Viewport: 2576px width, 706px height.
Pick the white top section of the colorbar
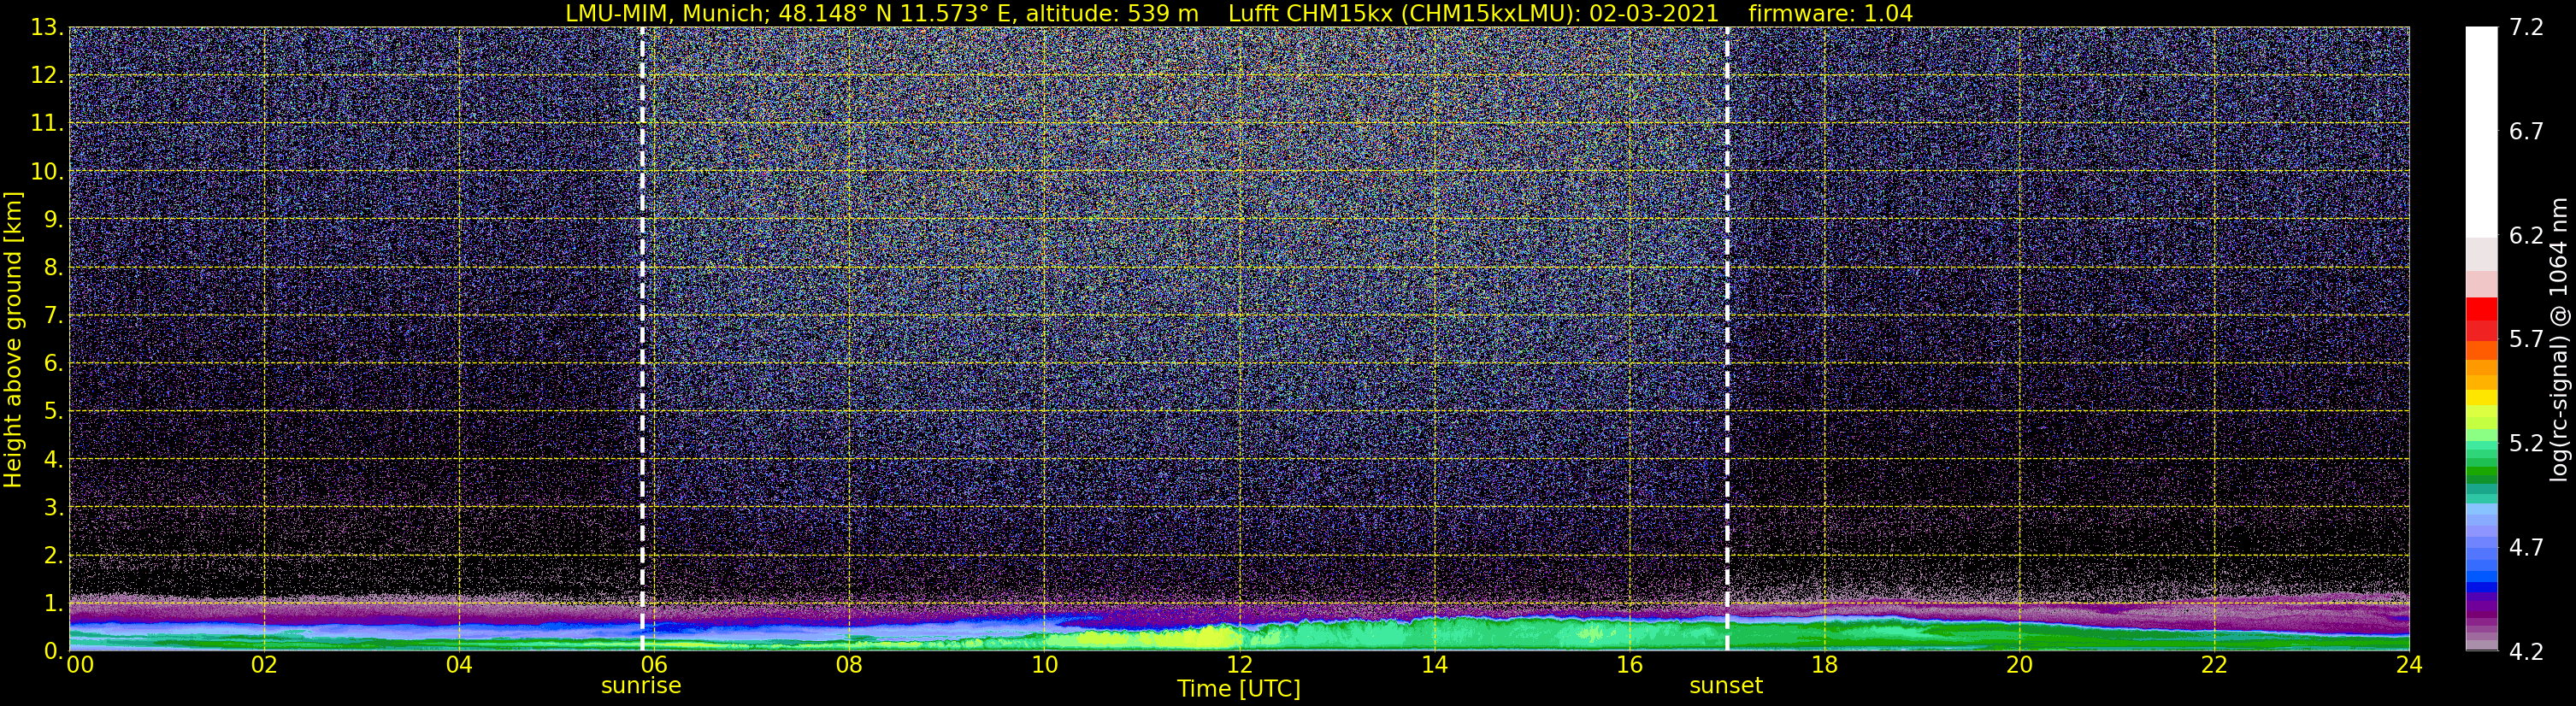2481,131
